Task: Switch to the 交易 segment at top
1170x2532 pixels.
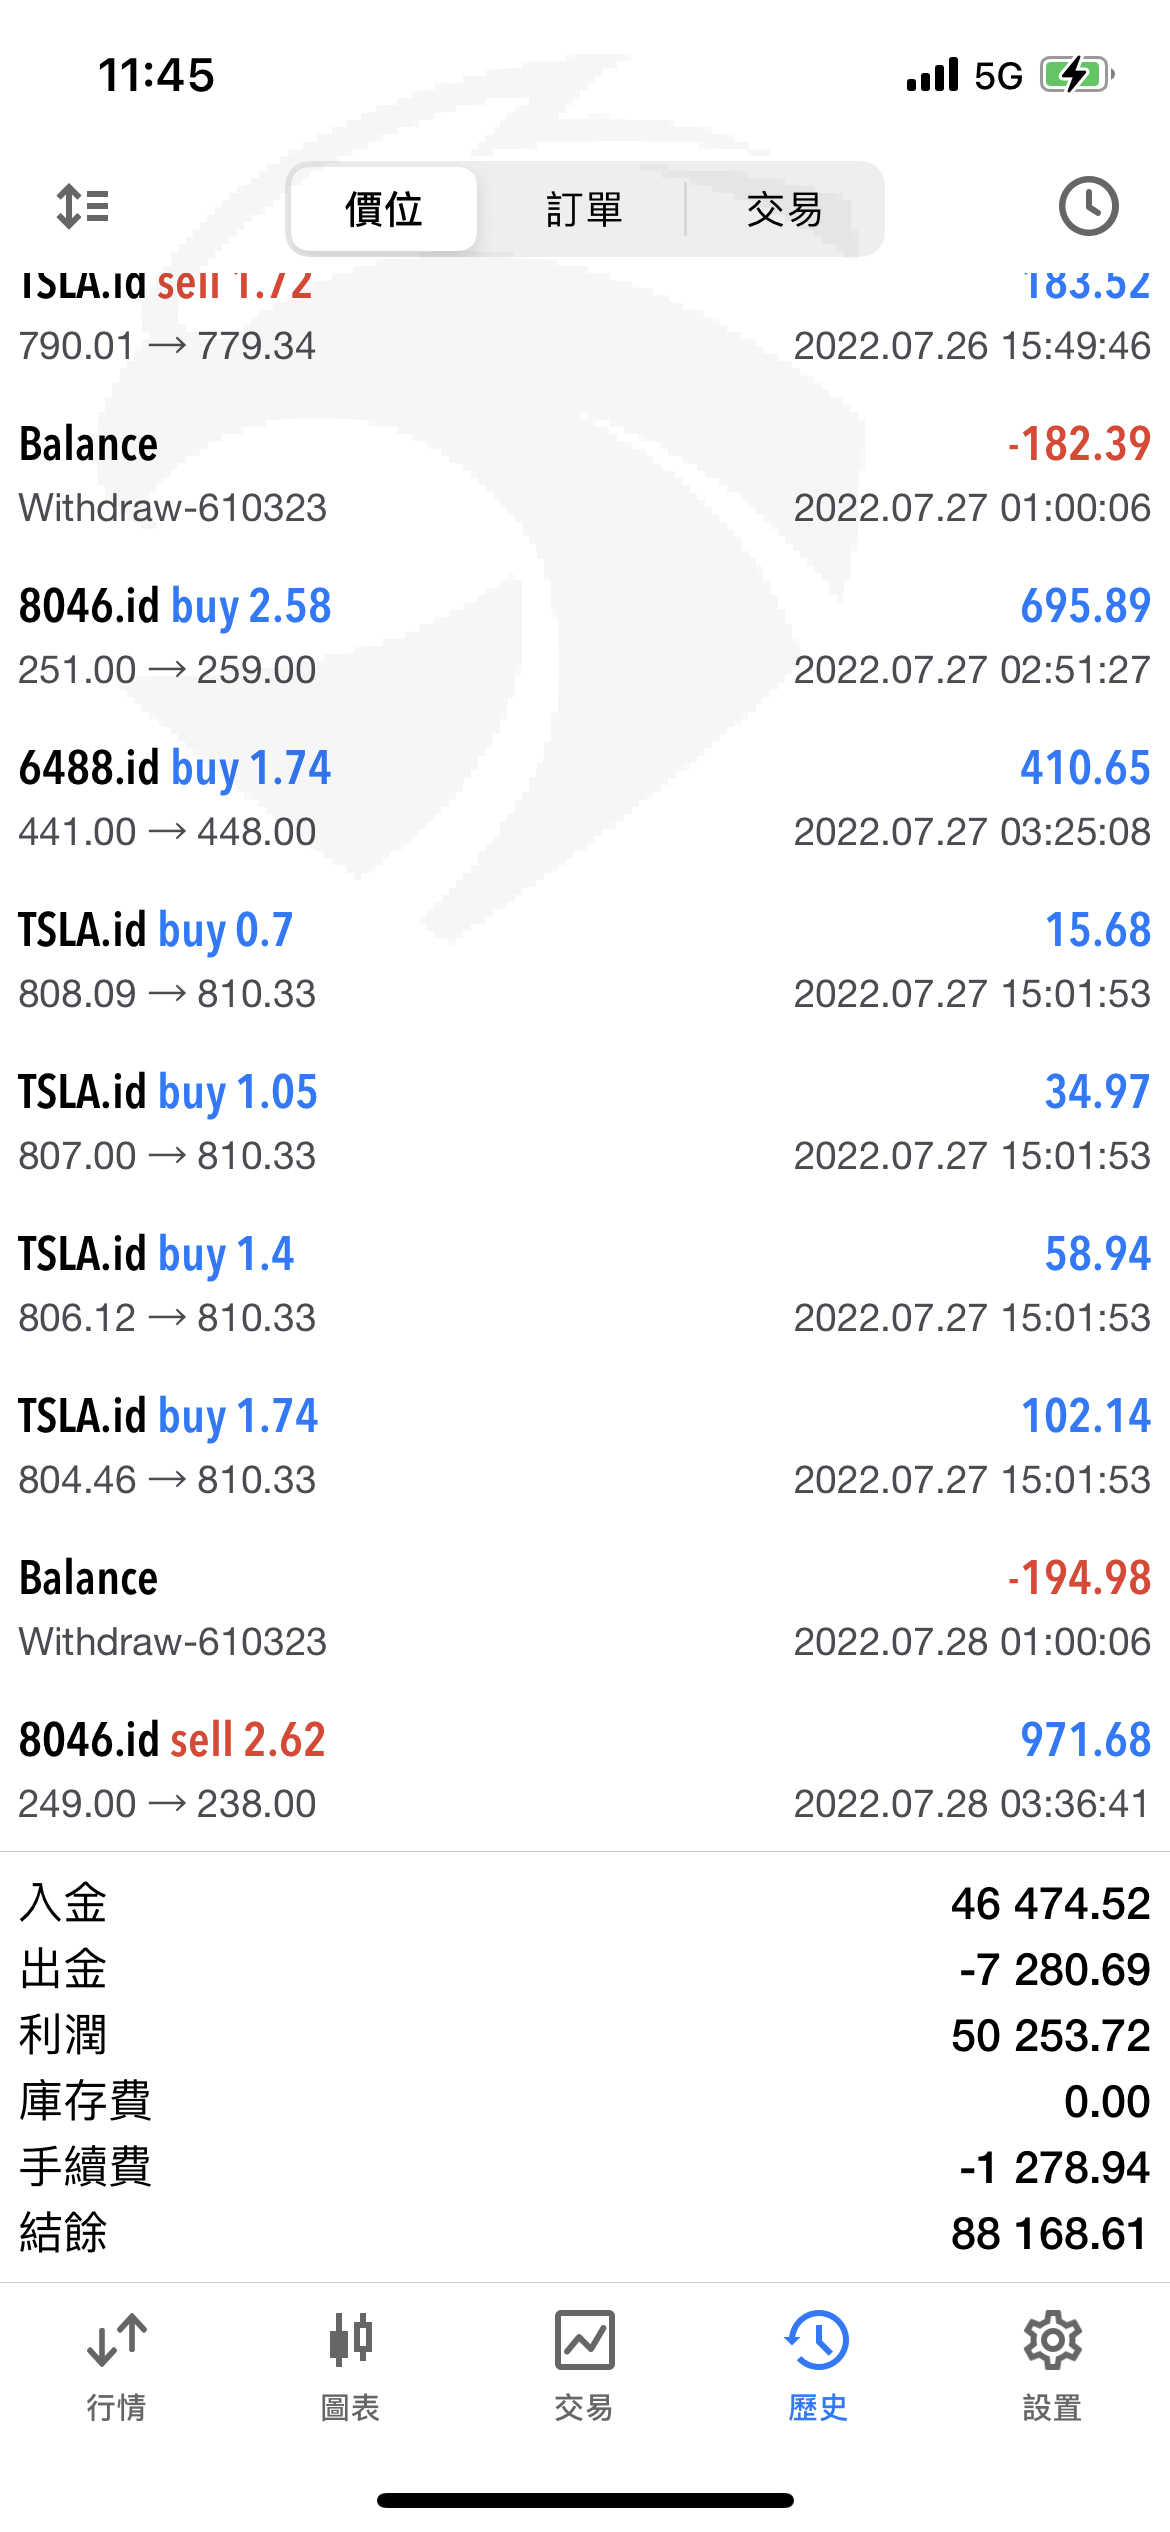Action: point(784,209)
